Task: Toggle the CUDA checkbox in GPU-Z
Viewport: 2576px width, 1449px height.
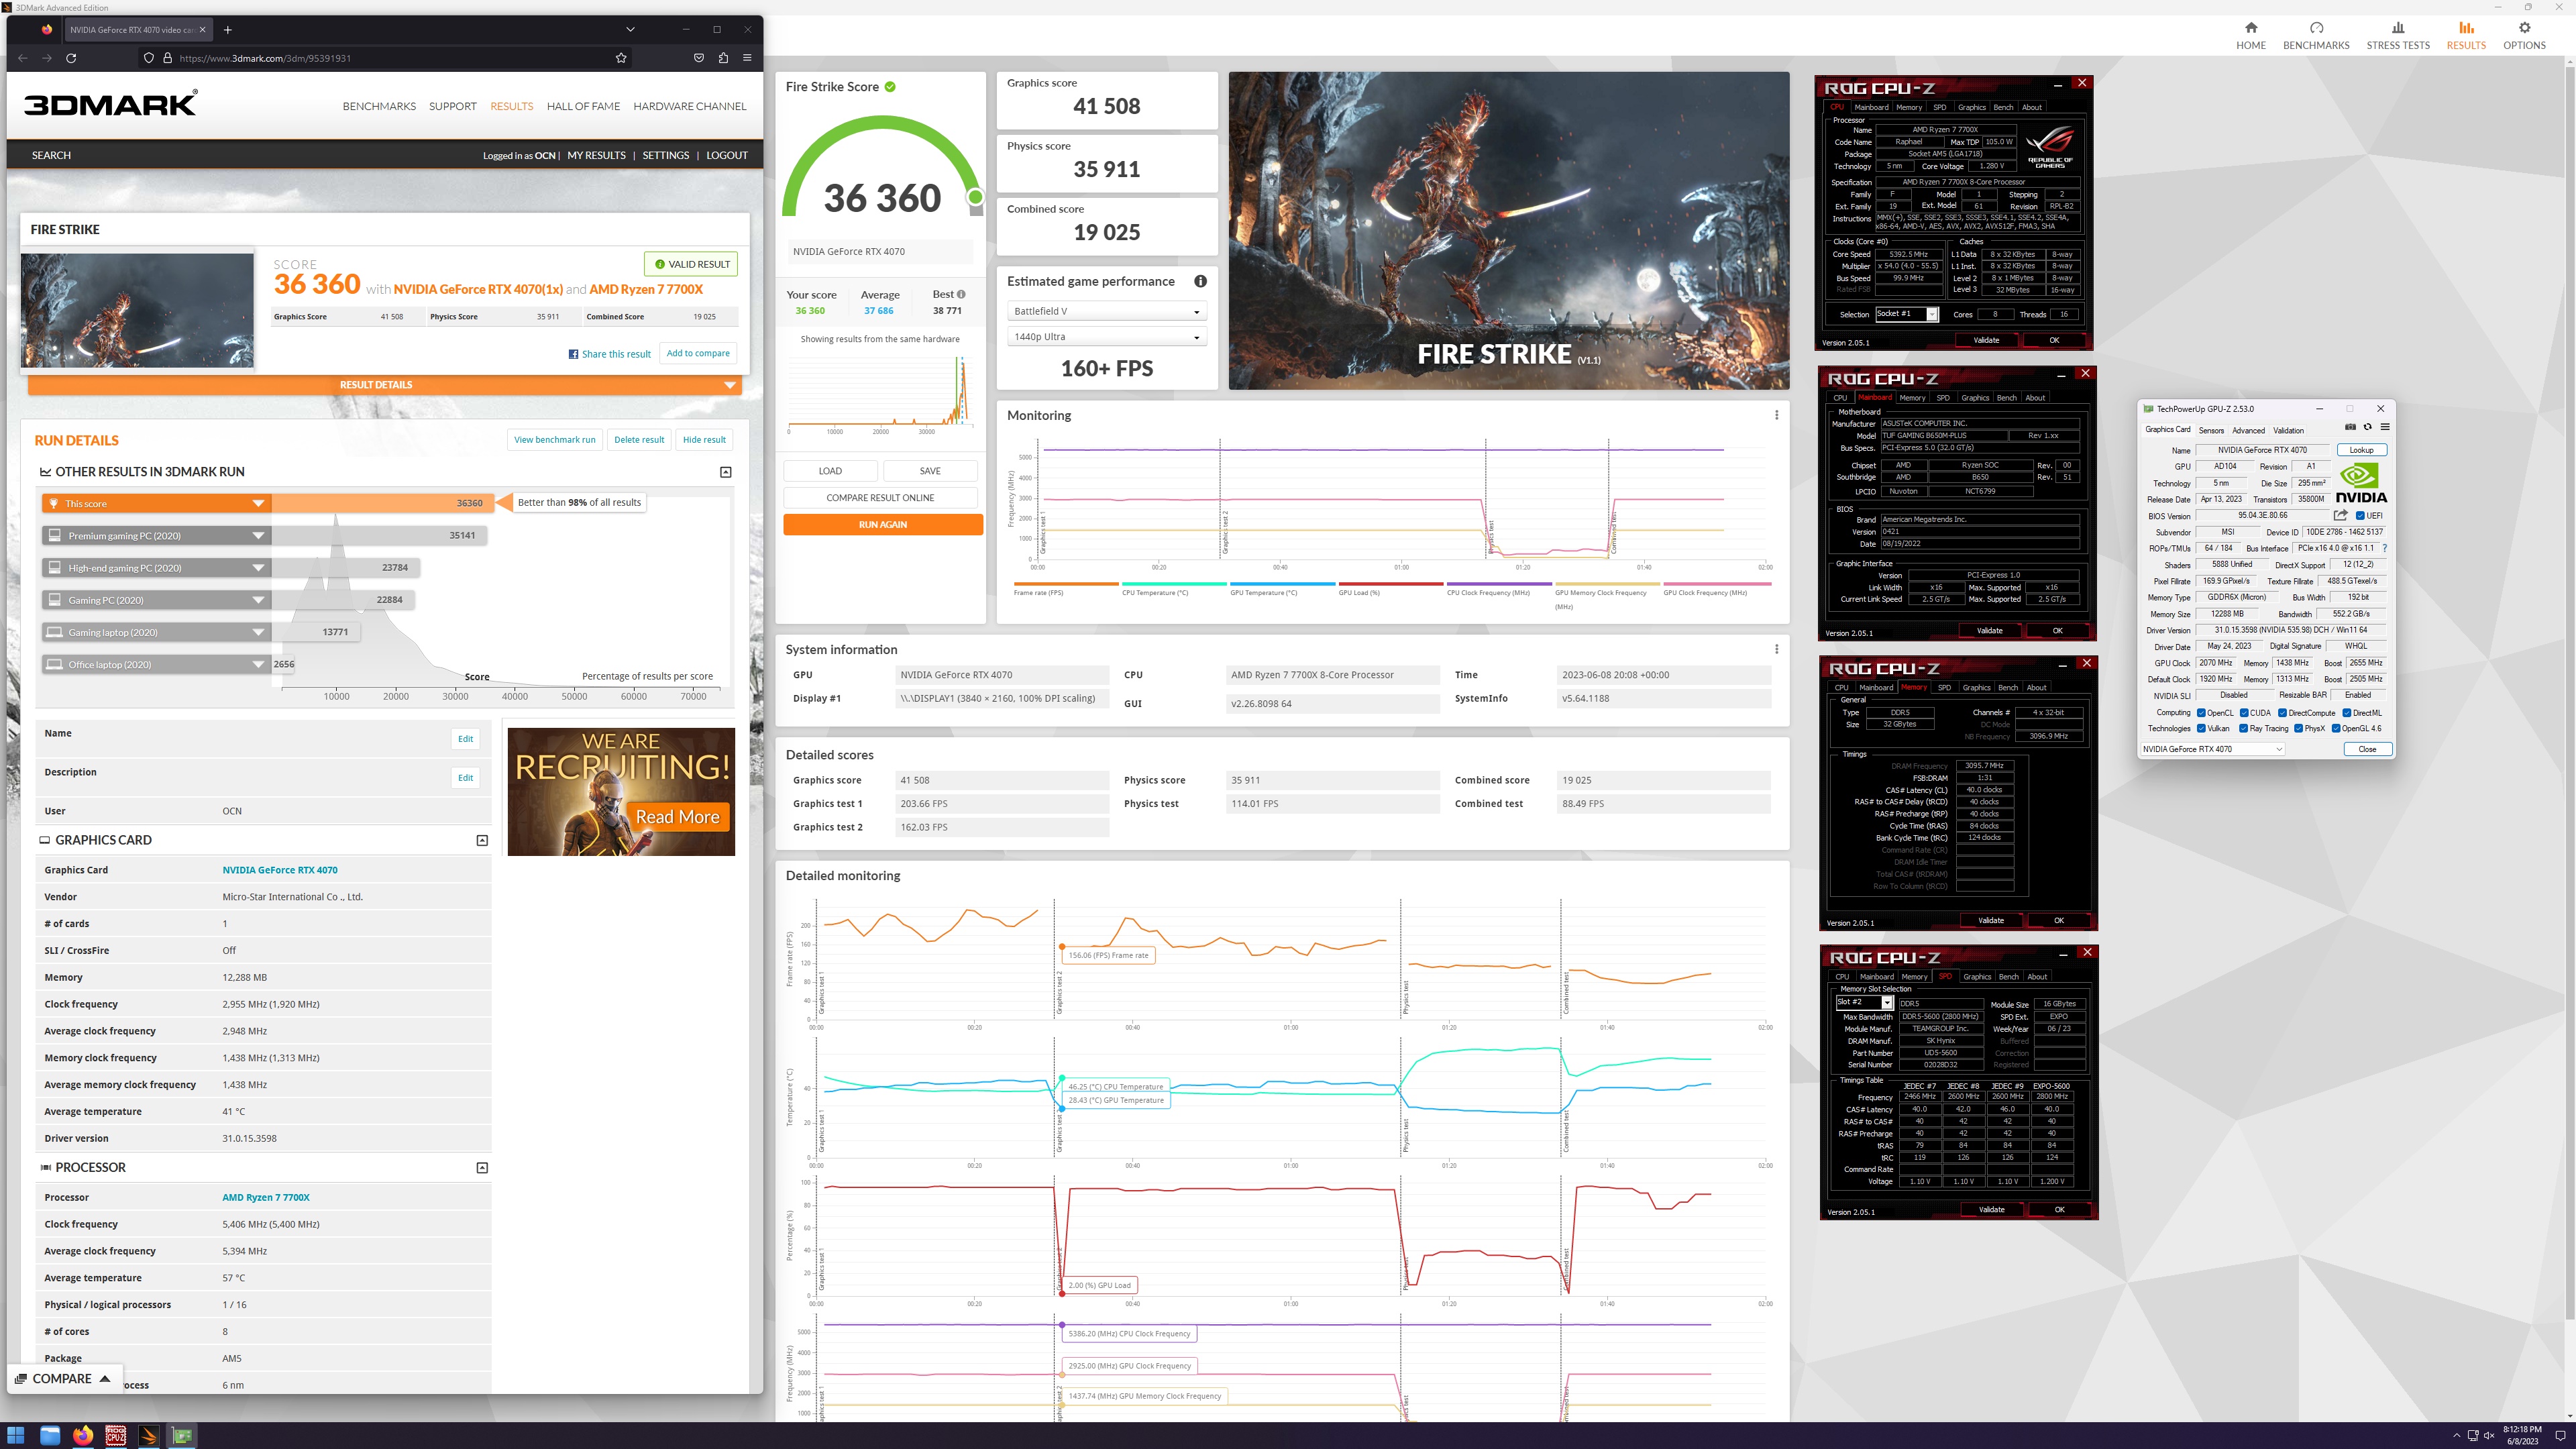Action: coord(2244,713)
